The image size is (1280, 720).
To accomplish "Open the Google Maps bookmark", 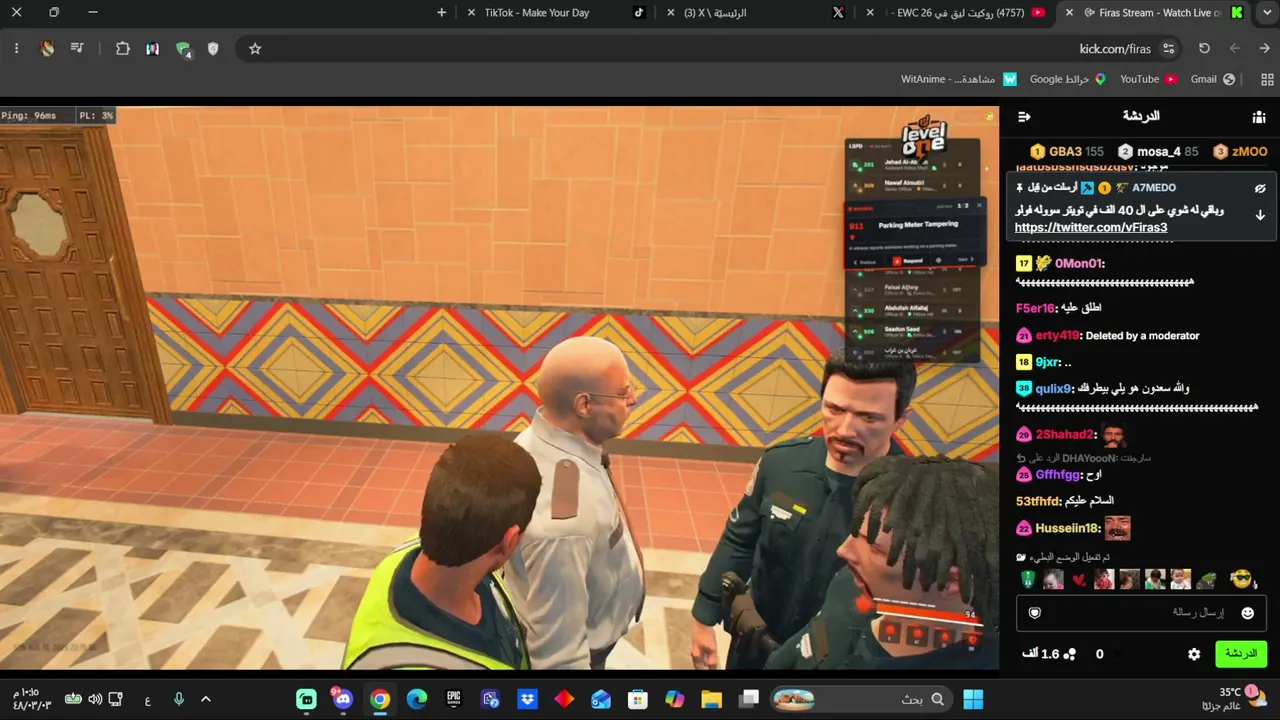I will coord(1068,79).
